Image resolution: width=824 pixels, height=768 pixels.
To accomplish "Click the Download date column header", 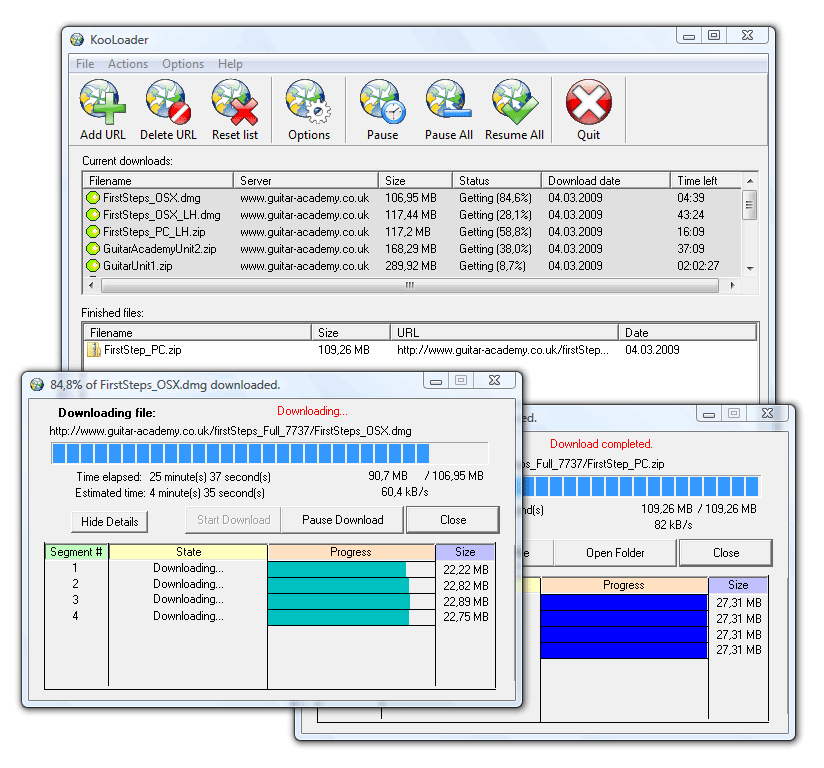I will 606,181.
